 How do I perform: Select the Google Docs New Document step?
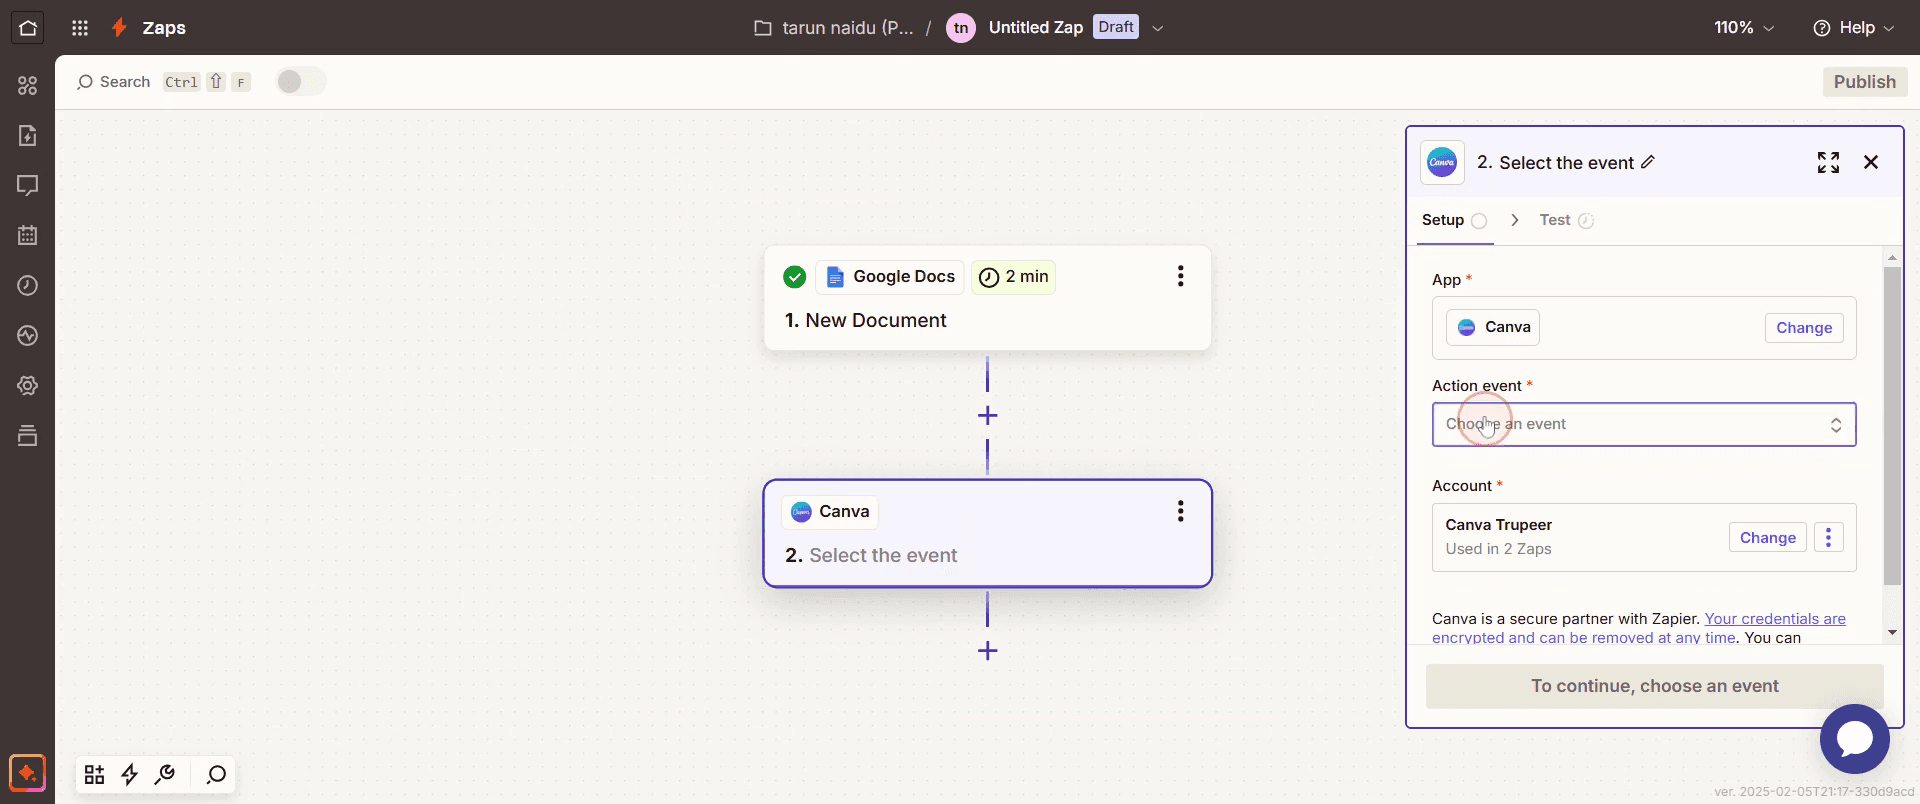(987, 298)
